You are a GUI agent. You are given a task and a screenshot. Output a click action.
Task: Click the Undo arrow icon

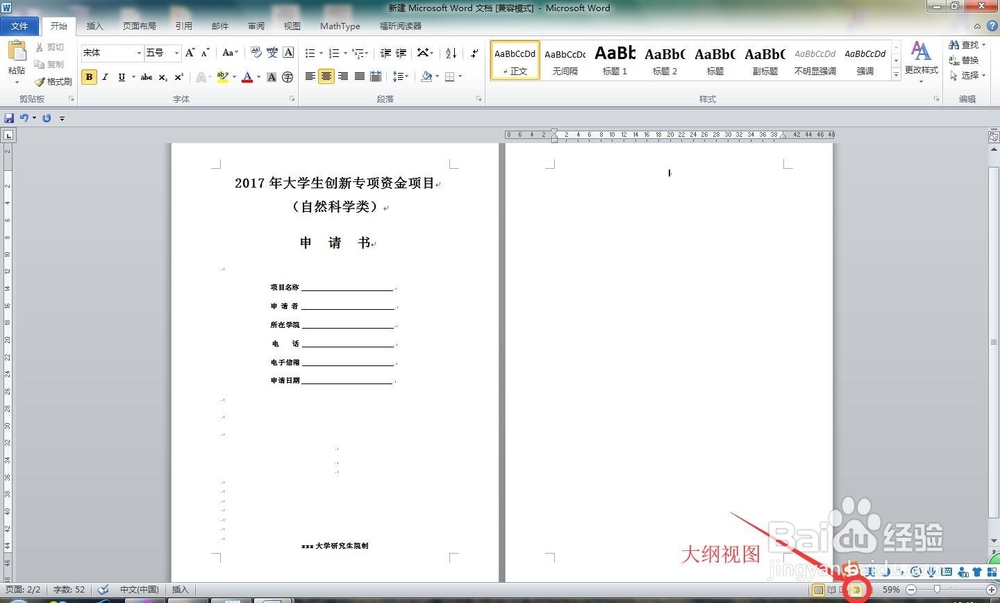pyautogui.click(x=24, y=118)
